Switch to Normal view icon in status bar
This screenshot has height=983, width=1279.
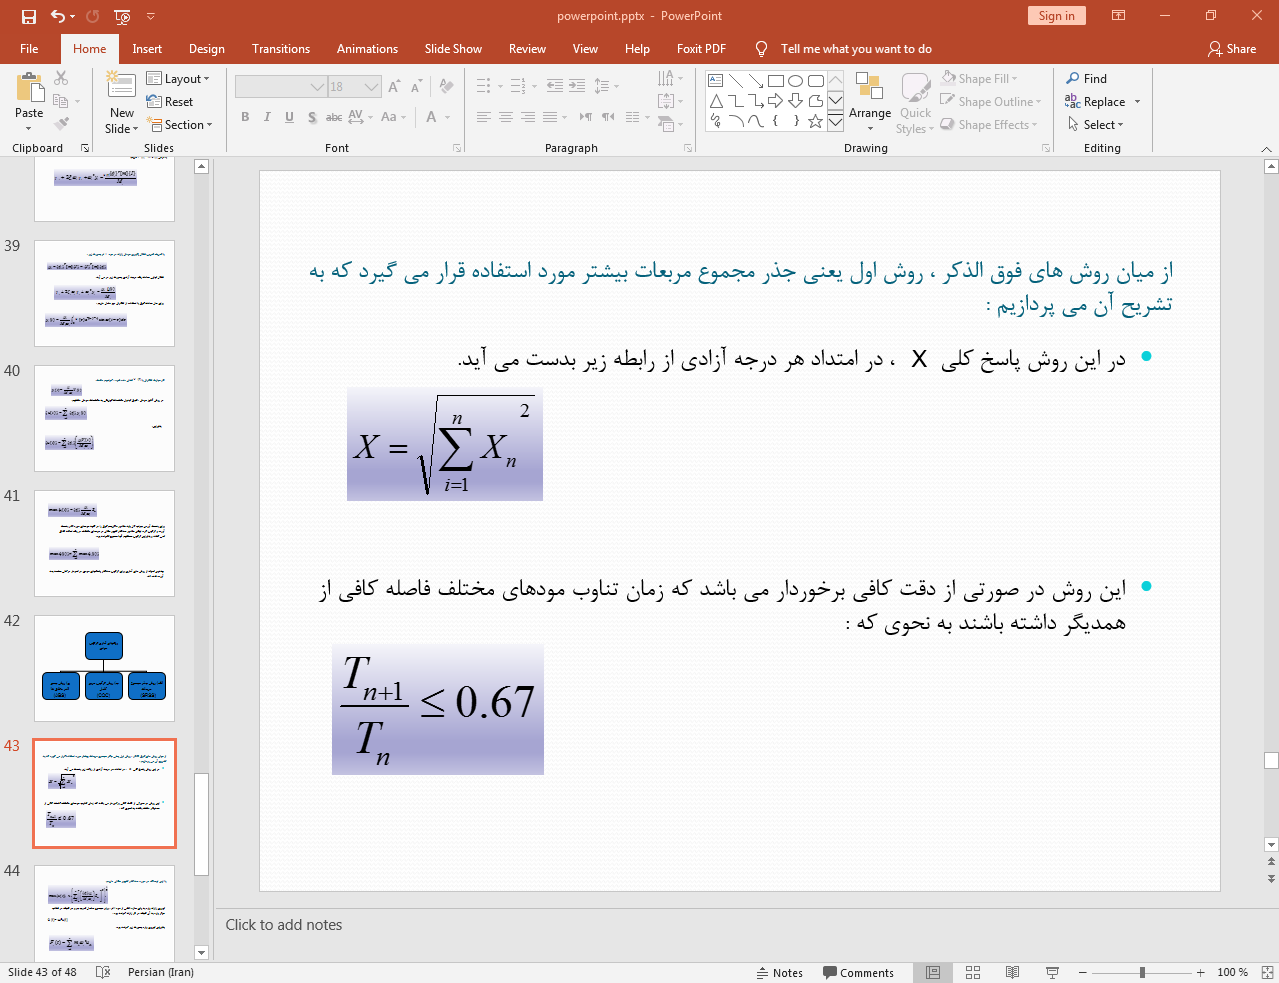(x=933, y=972)
